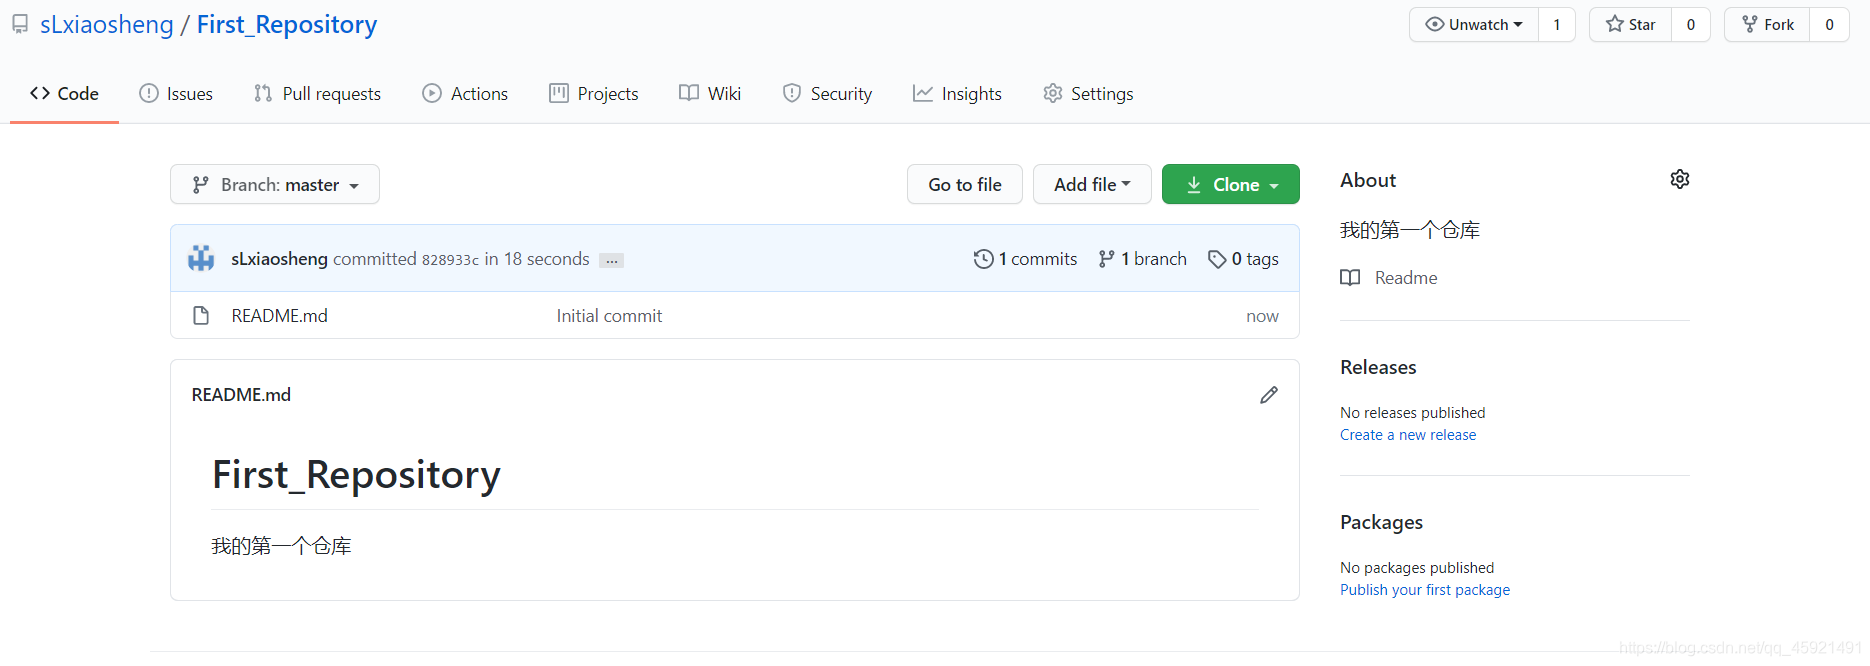Click the Wiki tab book icon
This screenshot has width=1870, height=666.
tap(689, 93)
